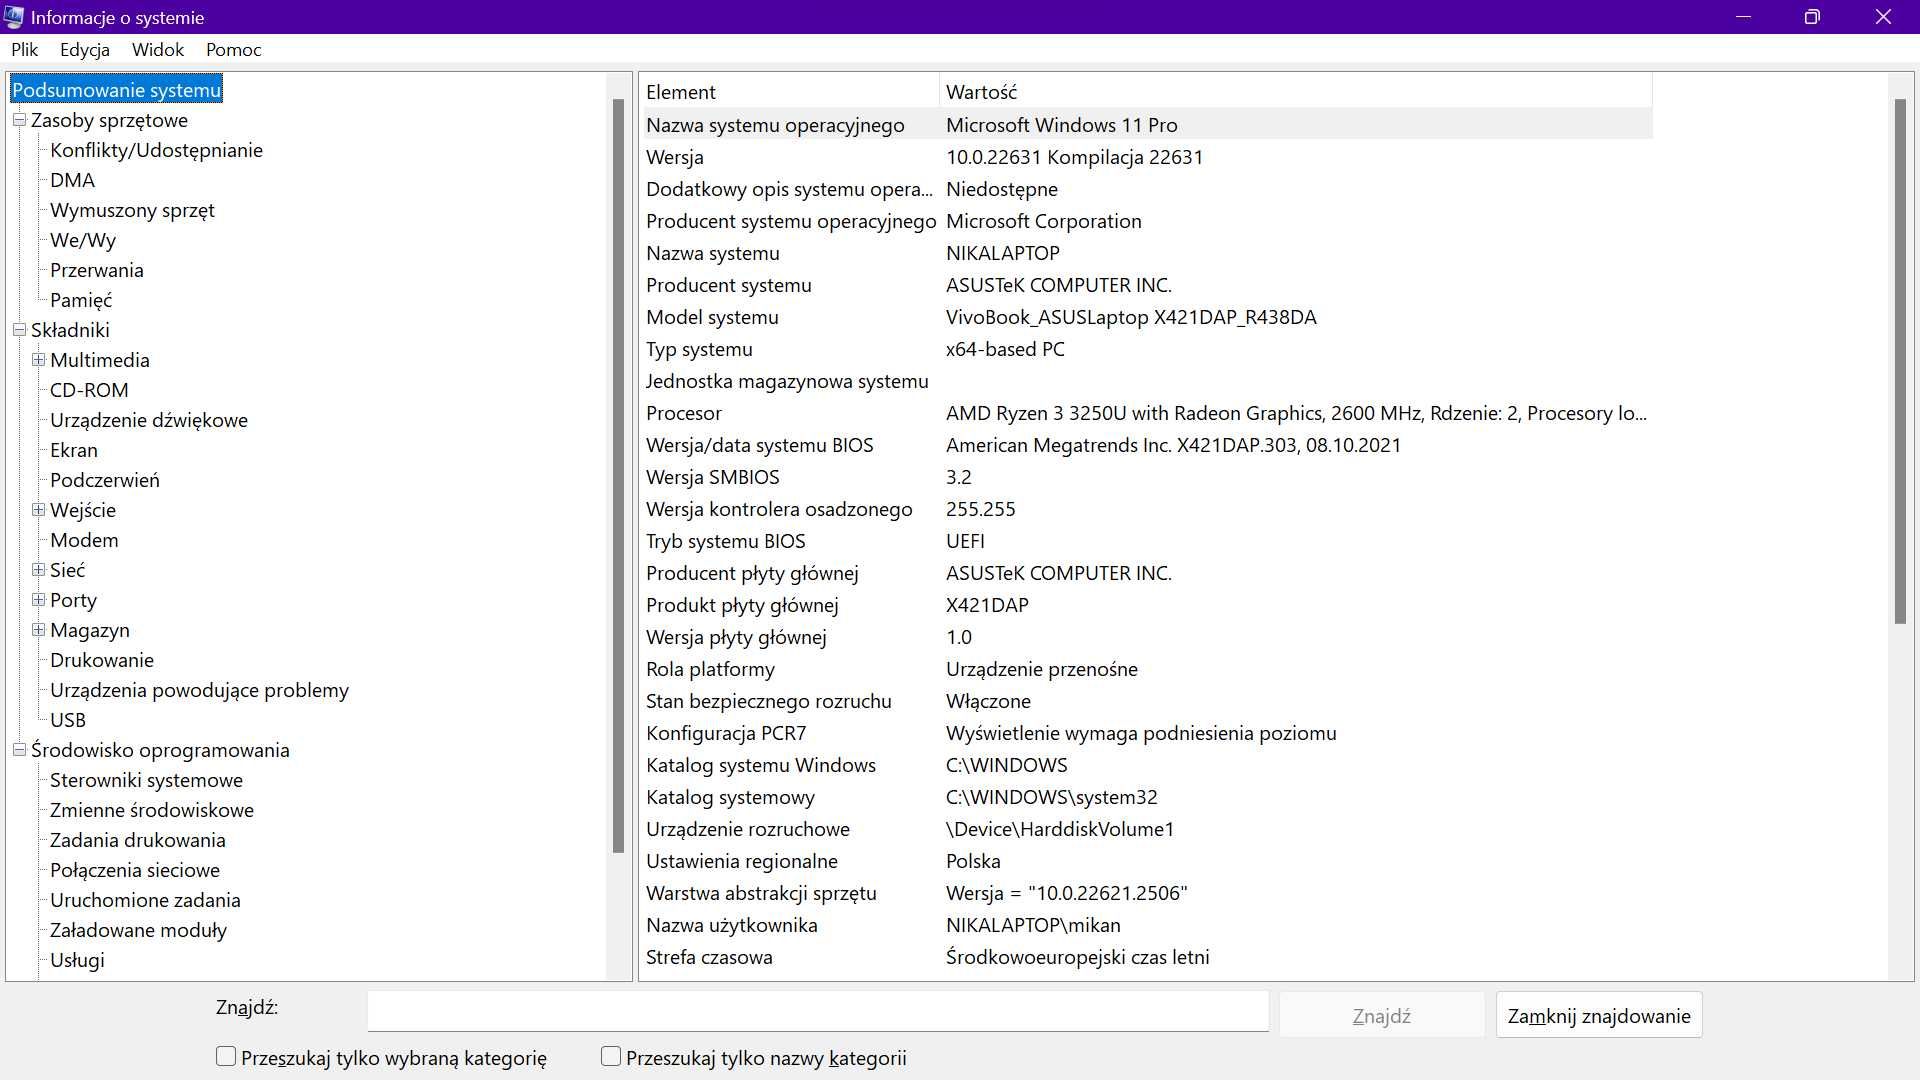Select the Przerwania tree item
The width and height of the screenshot is (1920, 1080).
pyautogui.click(x=97, y=270)
